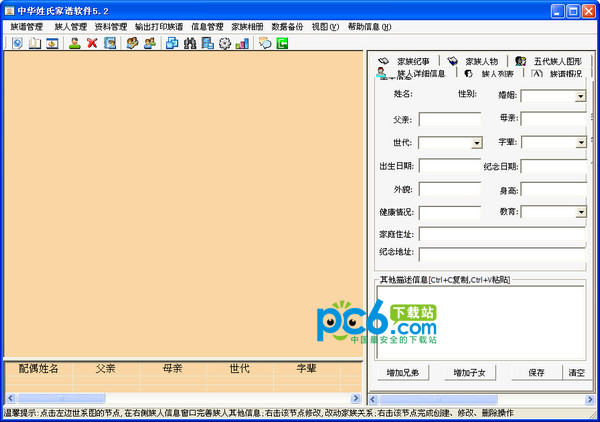
Task: Click the green exit arrow icon
Action: [282, 43]
